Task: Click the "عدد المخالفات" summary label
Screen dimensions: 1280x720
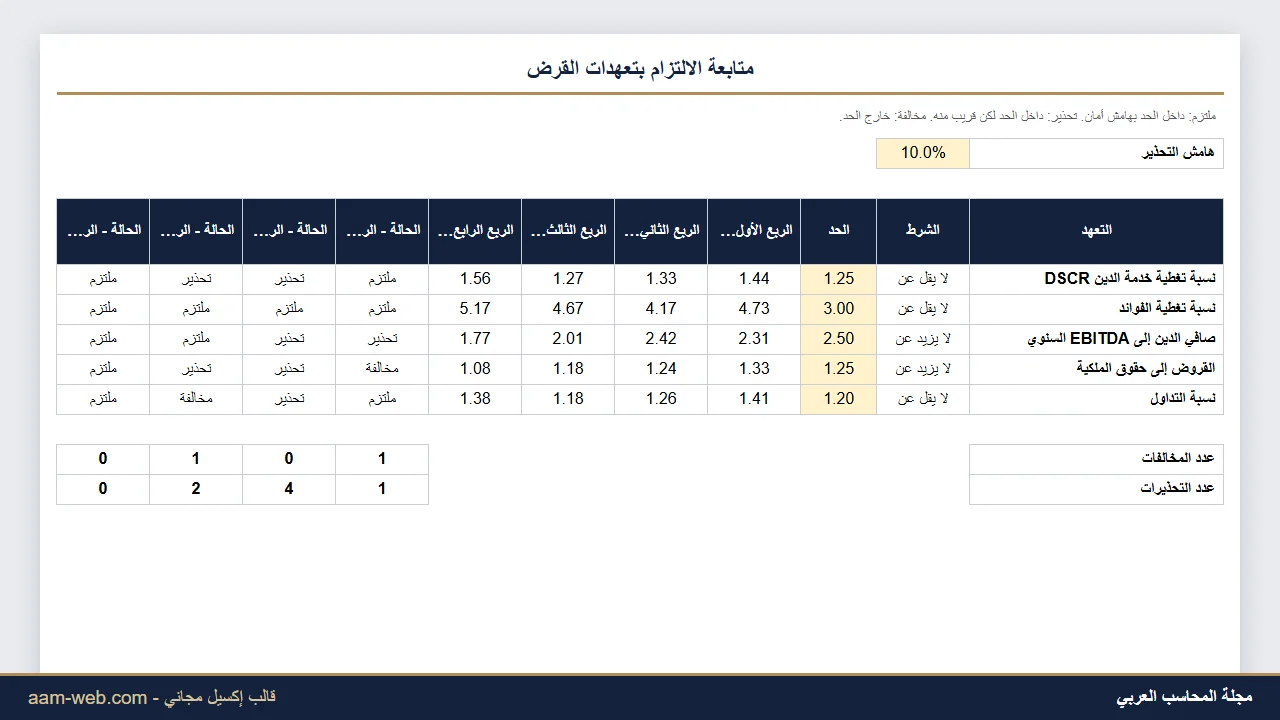Action: point(1096,459)
